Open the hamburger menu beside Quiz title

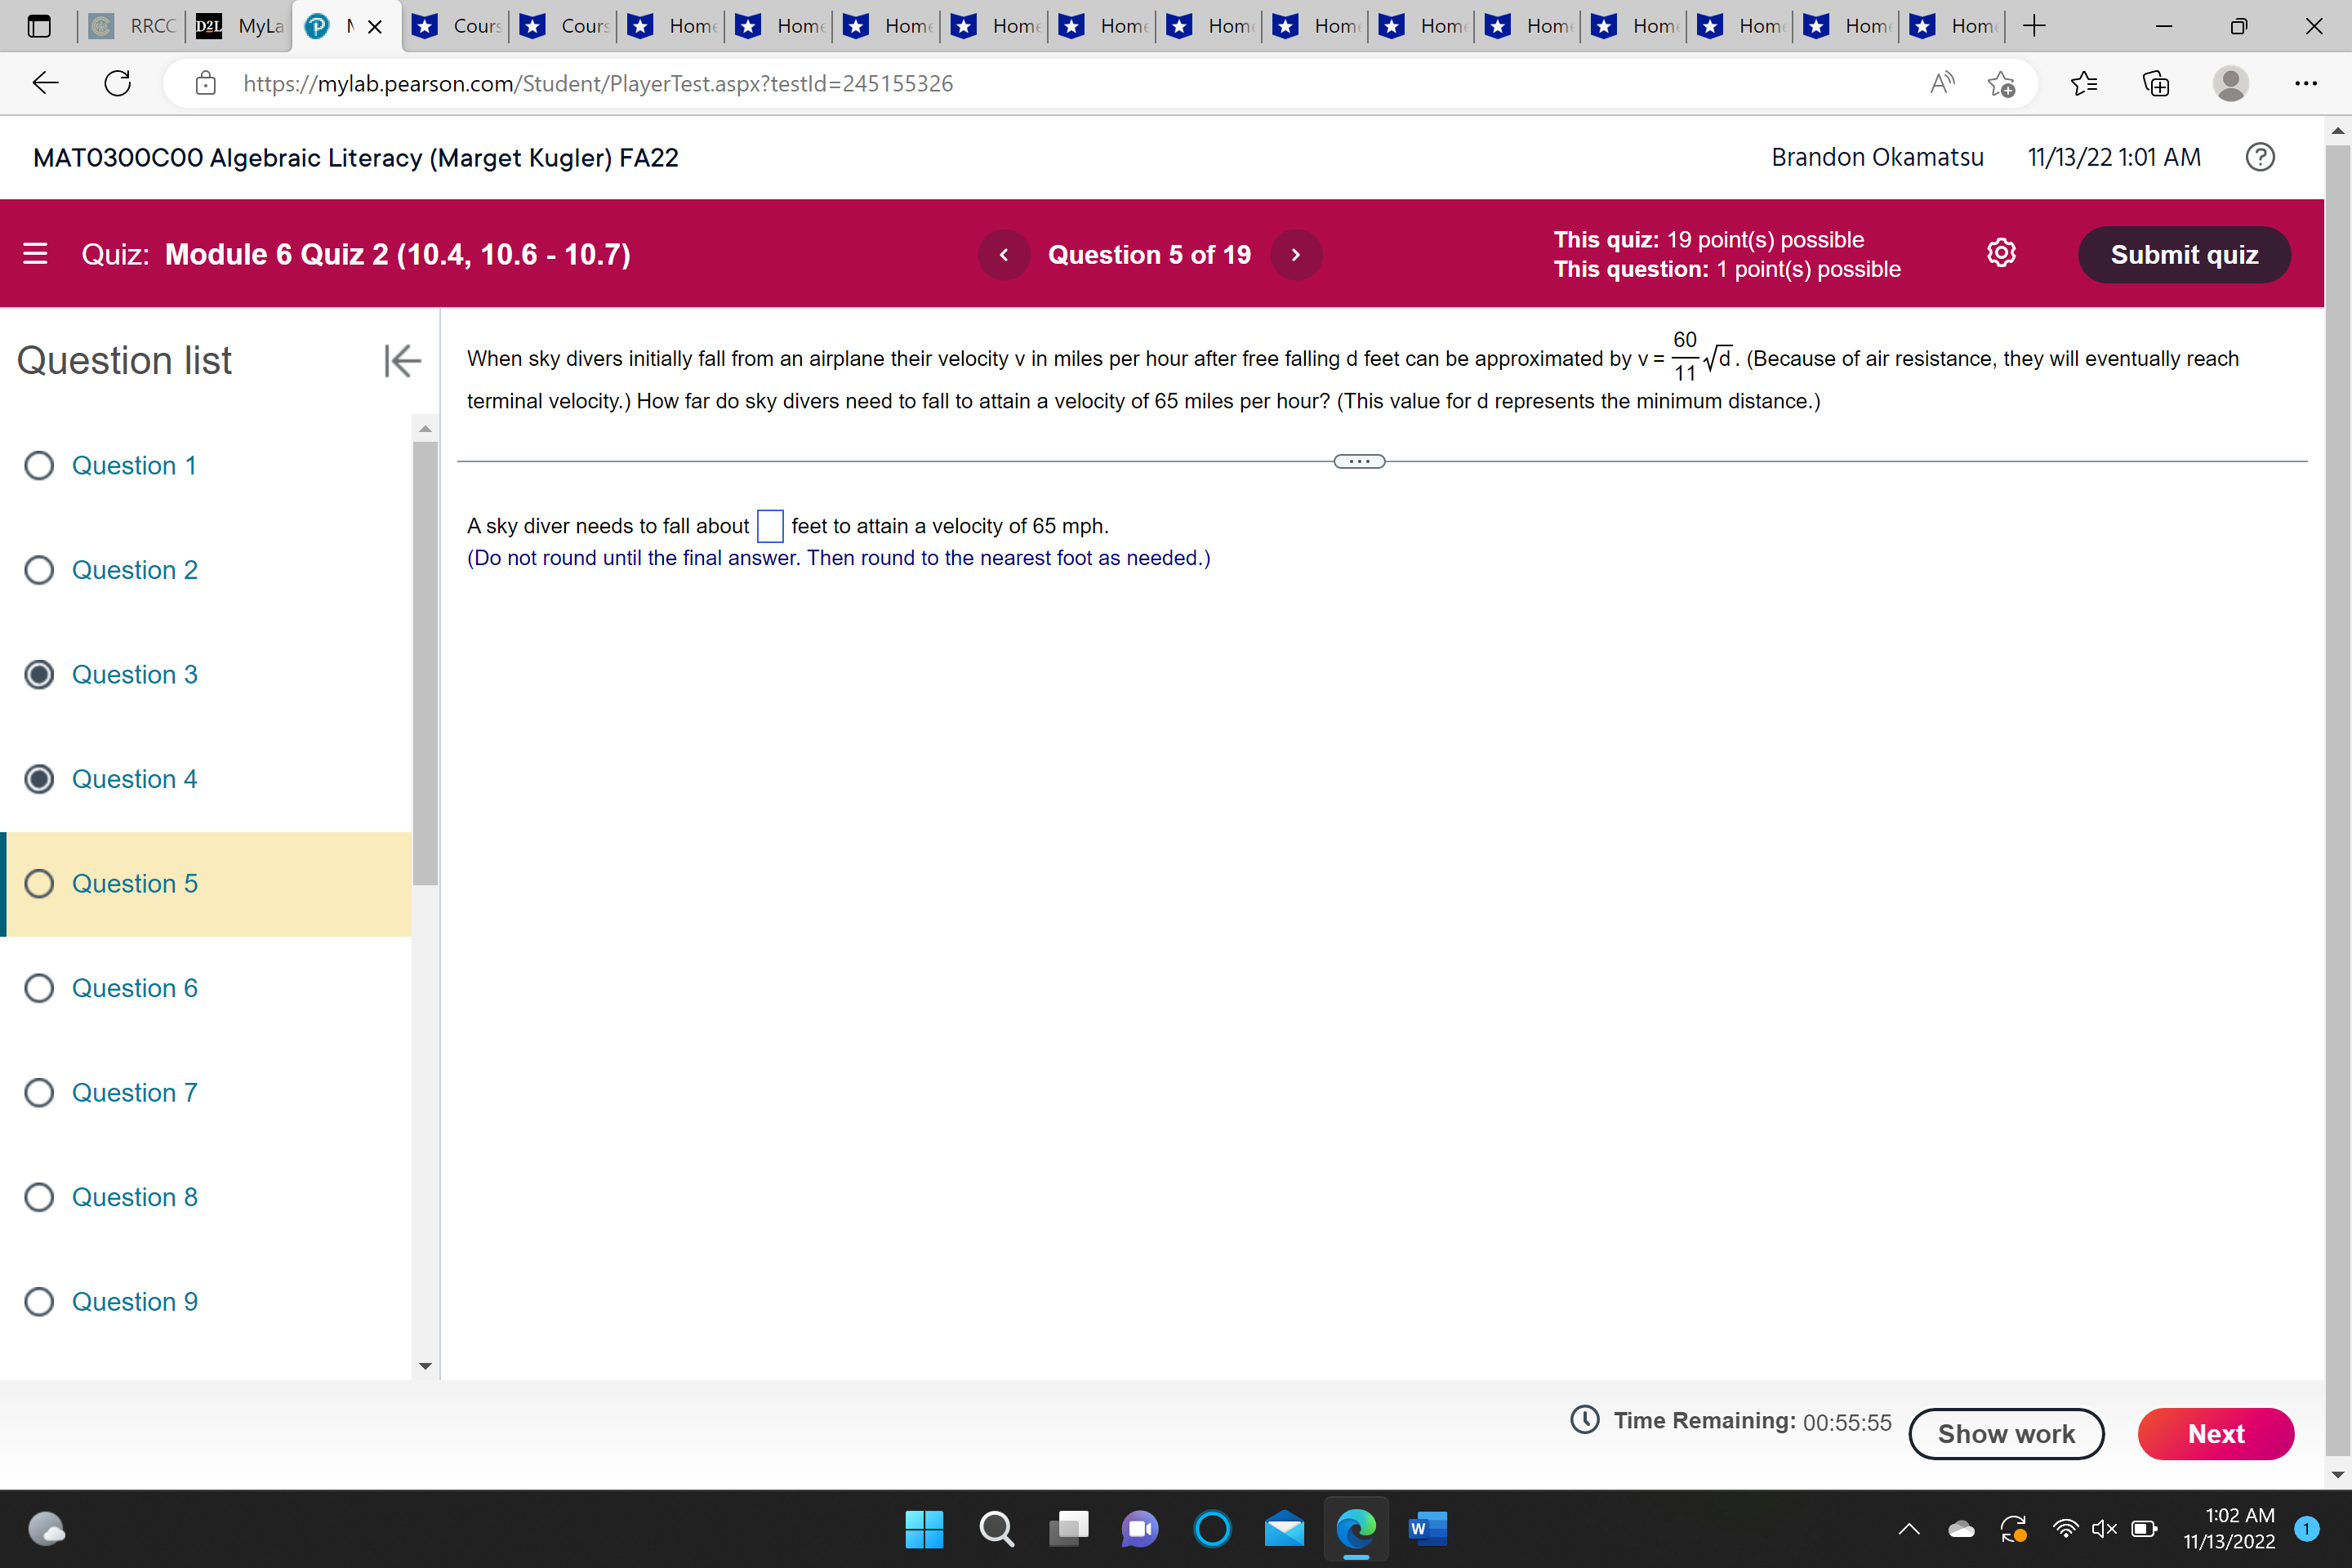point(35,254)
